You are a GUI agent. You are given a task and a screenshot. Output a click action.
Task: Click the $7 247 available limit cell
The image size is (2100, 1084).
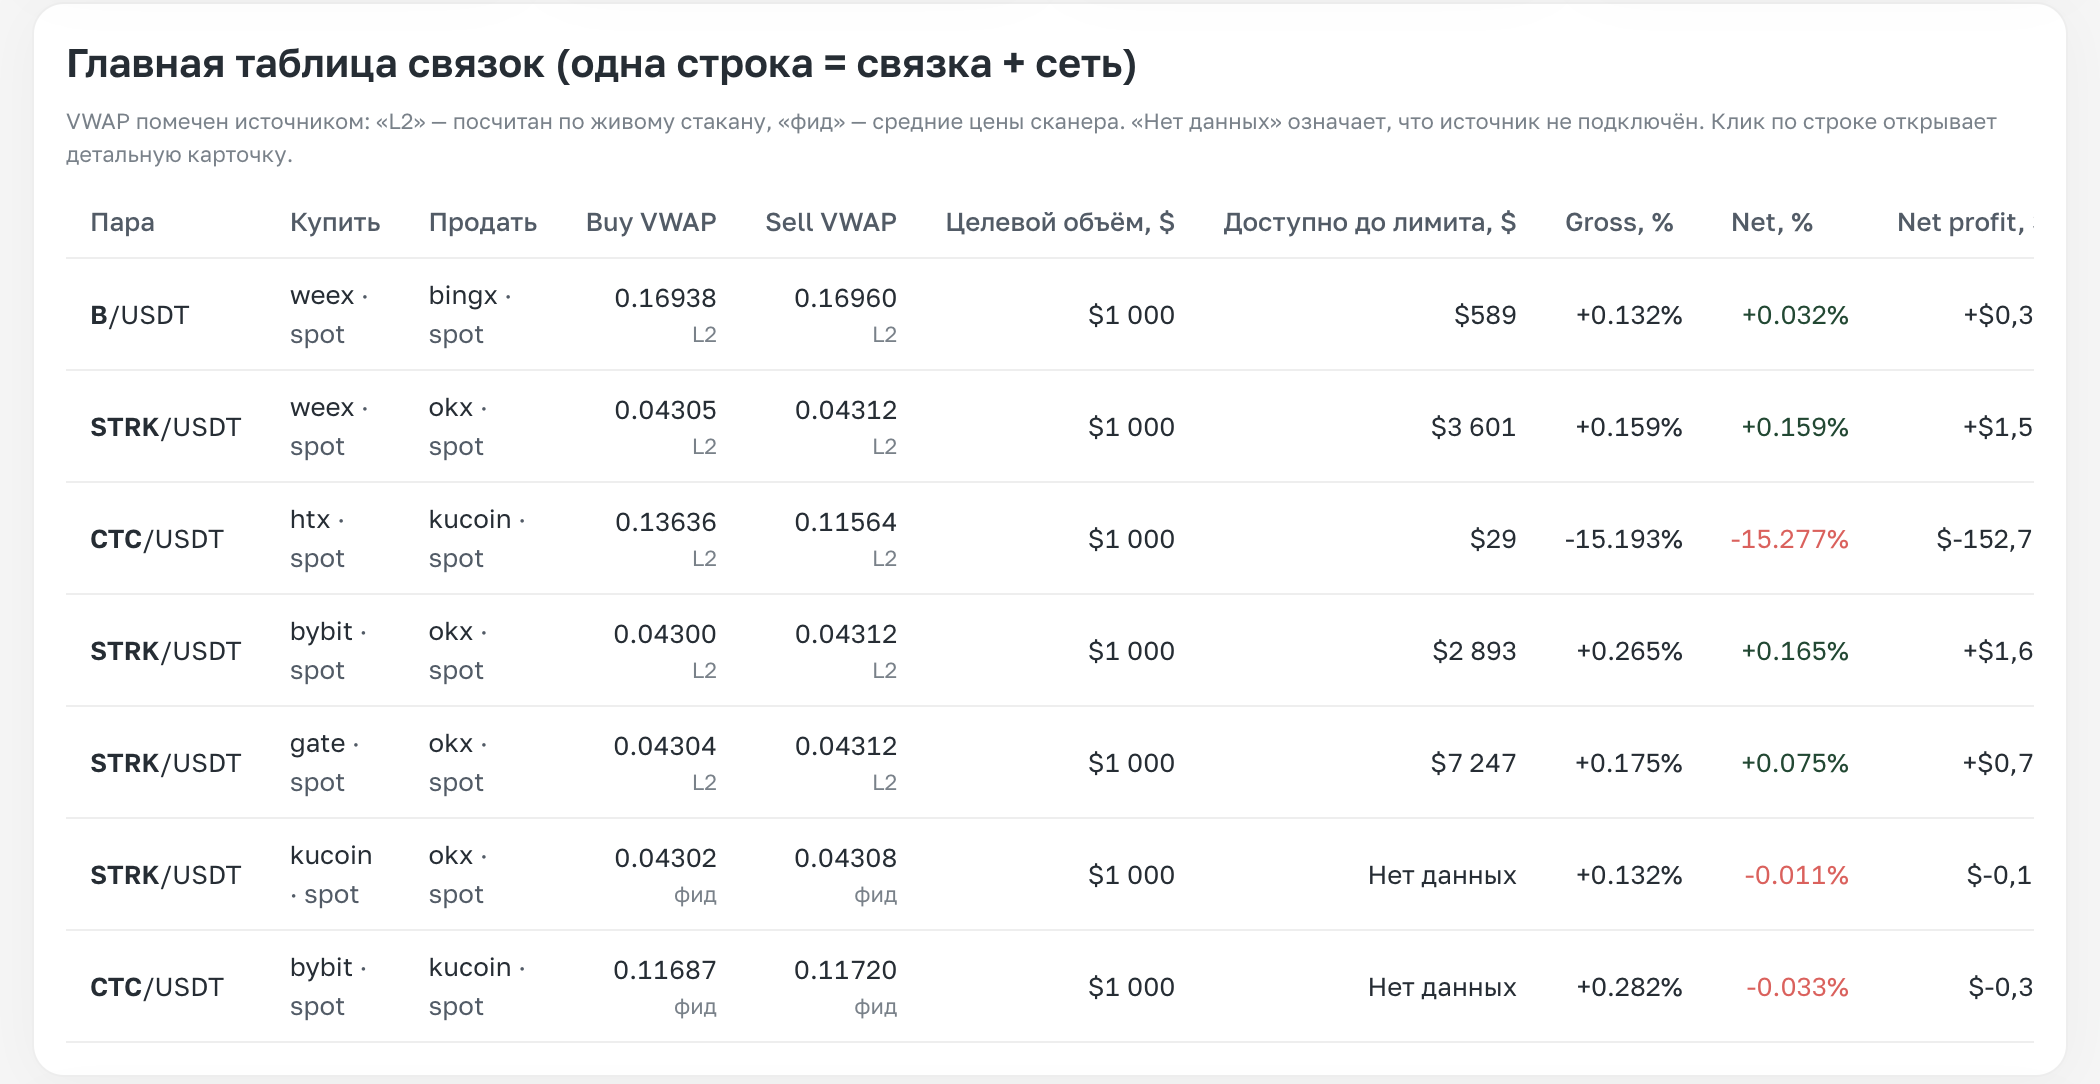[x=1473, y=763]
